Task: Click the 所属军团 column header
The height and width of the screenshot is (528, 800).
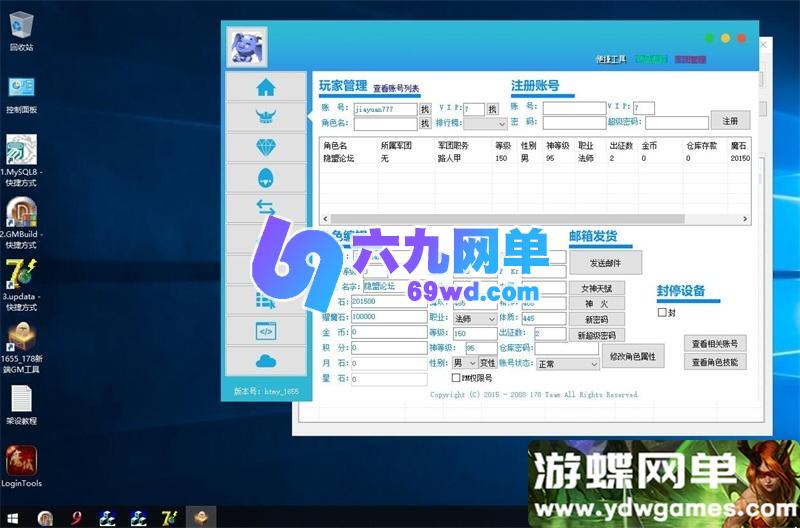Action: pos(396,146)
